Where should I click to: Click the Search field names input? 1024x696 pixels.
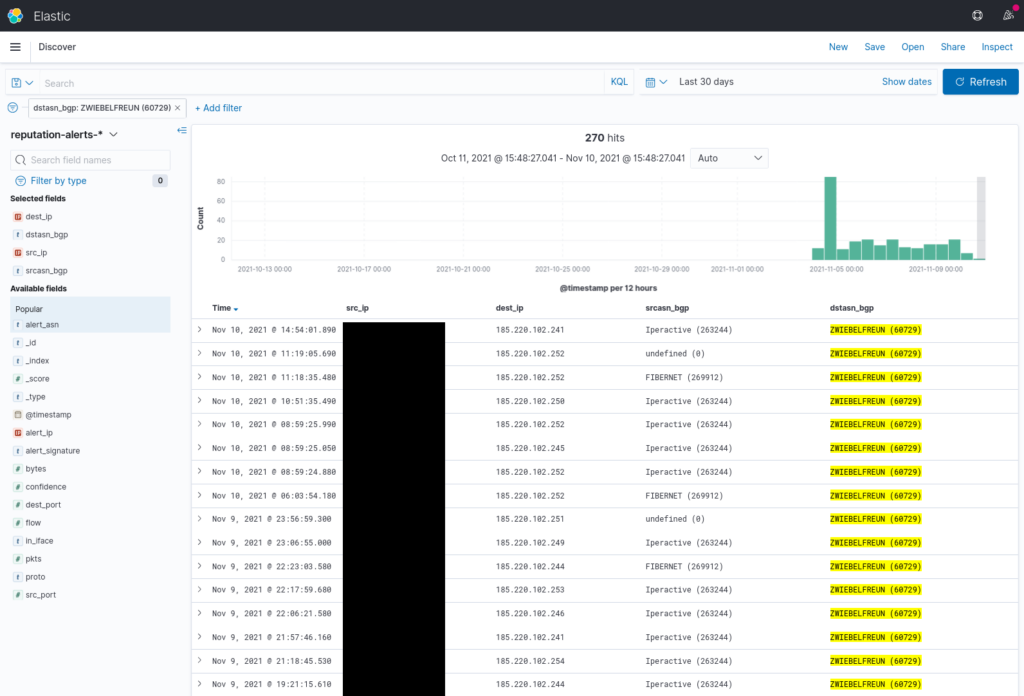coord(98,160)
